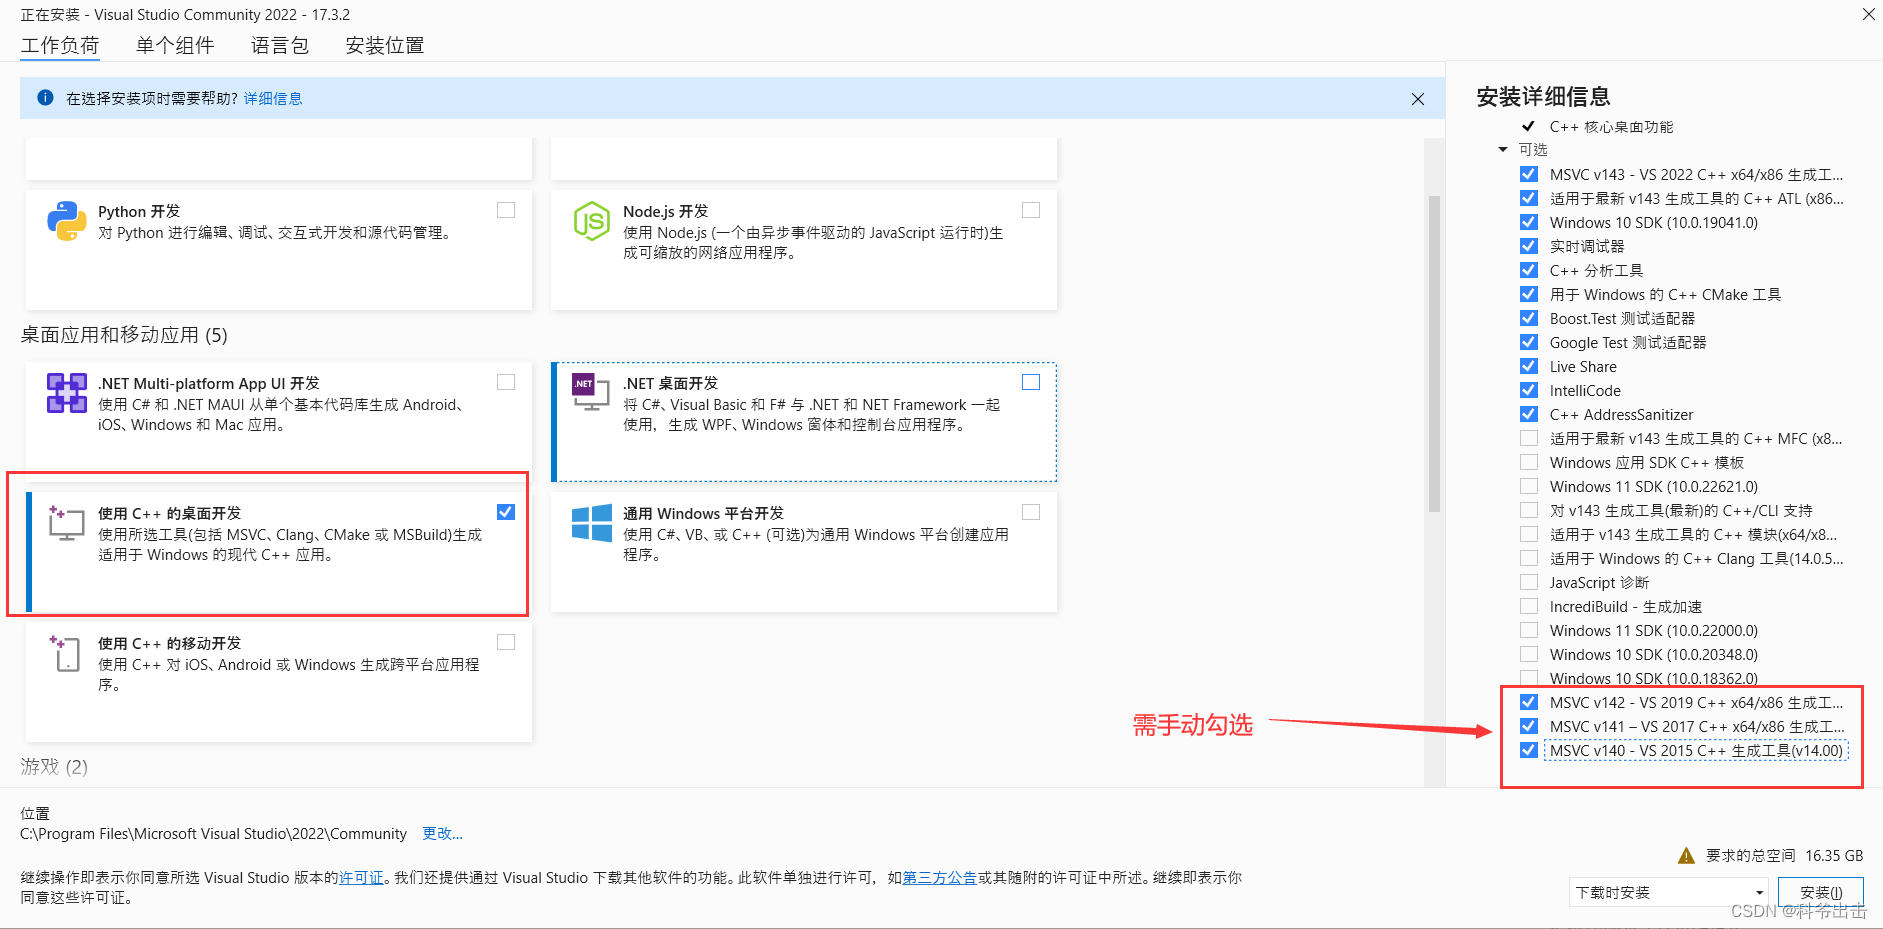Check the JavaScript 诊断 option

(1529, 582)
